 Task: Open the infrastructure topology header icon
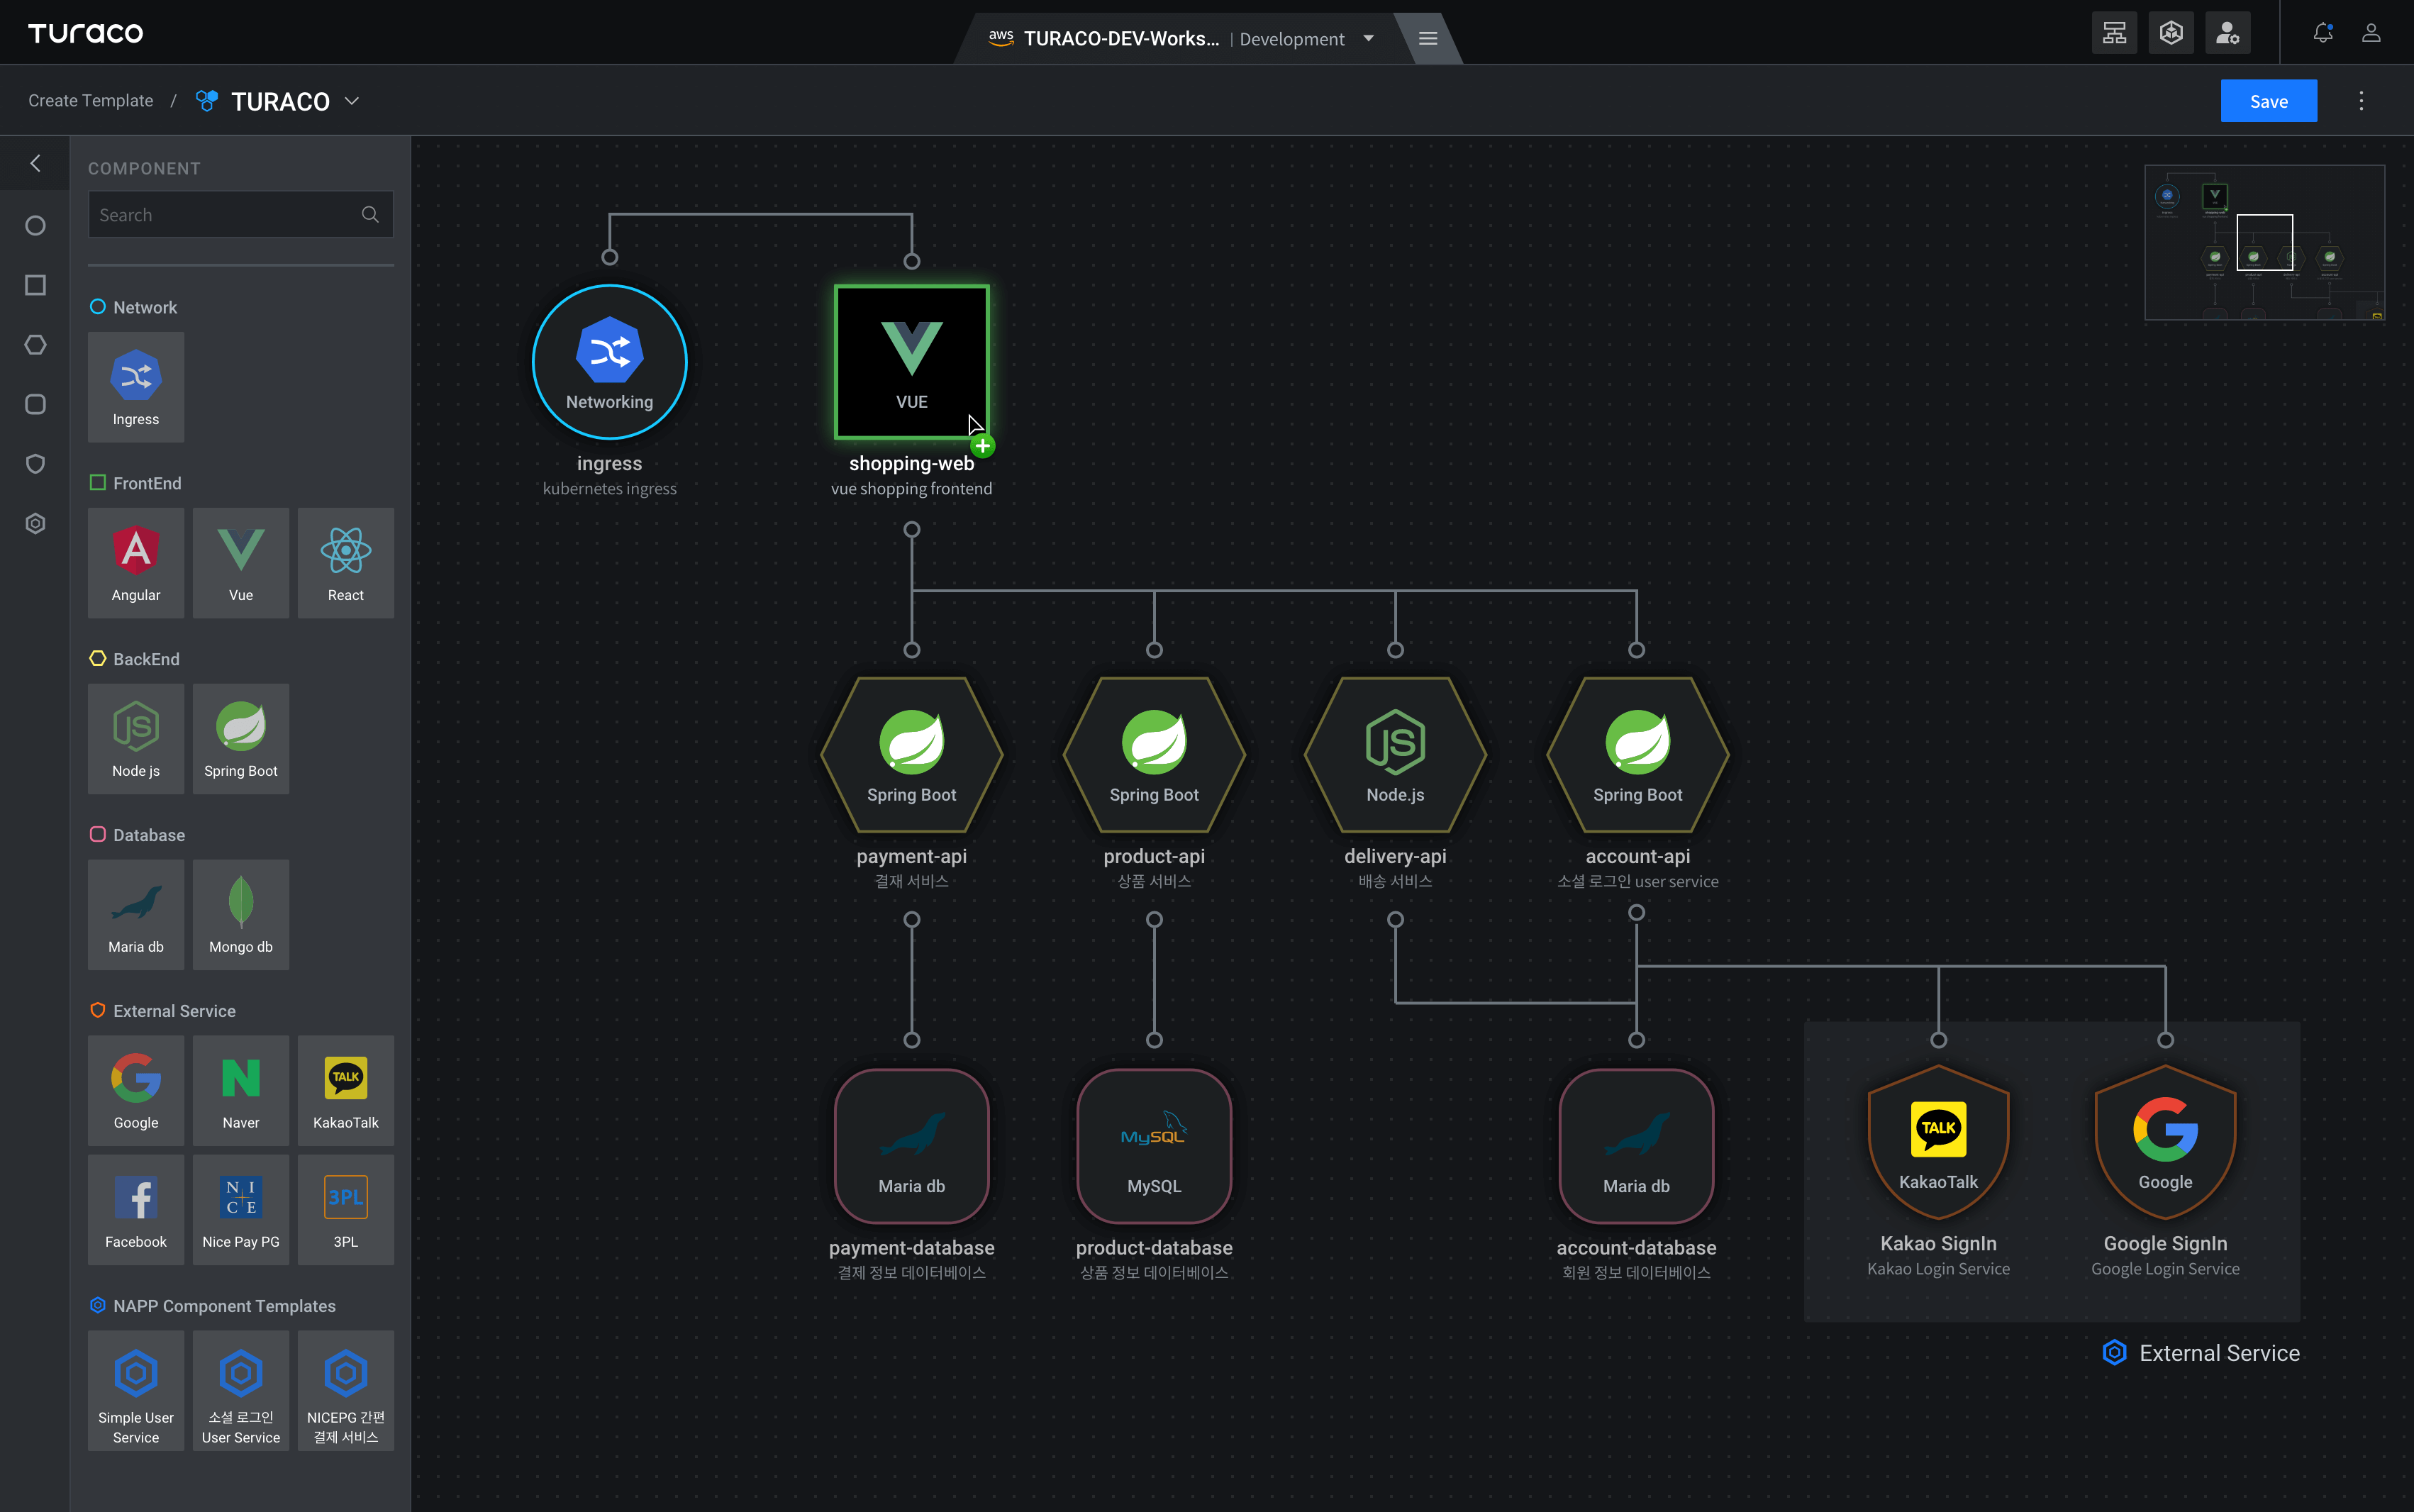point(2115,33)
